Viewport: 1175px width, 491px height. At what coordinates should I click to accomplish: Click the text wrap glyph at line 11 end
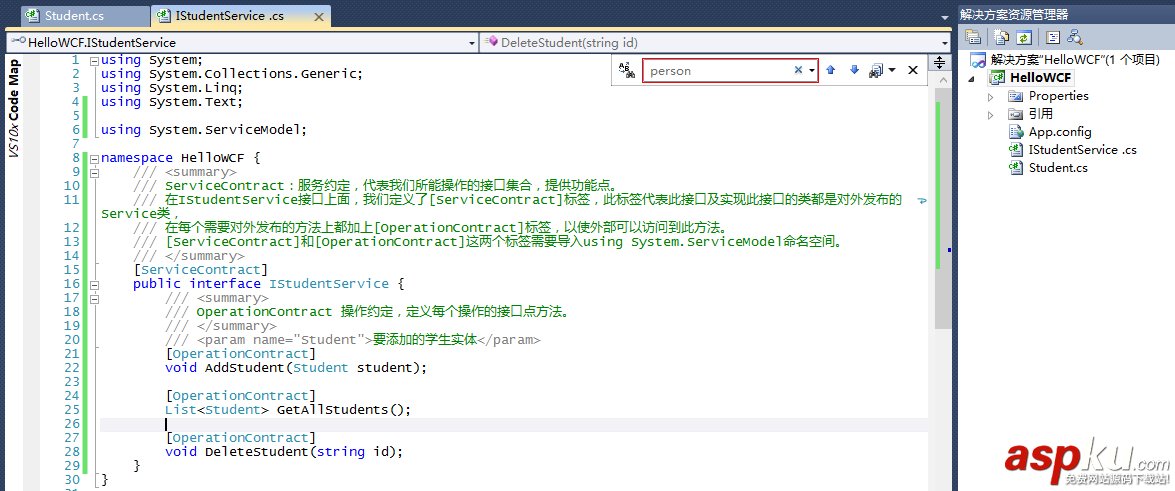coord(922,200)
